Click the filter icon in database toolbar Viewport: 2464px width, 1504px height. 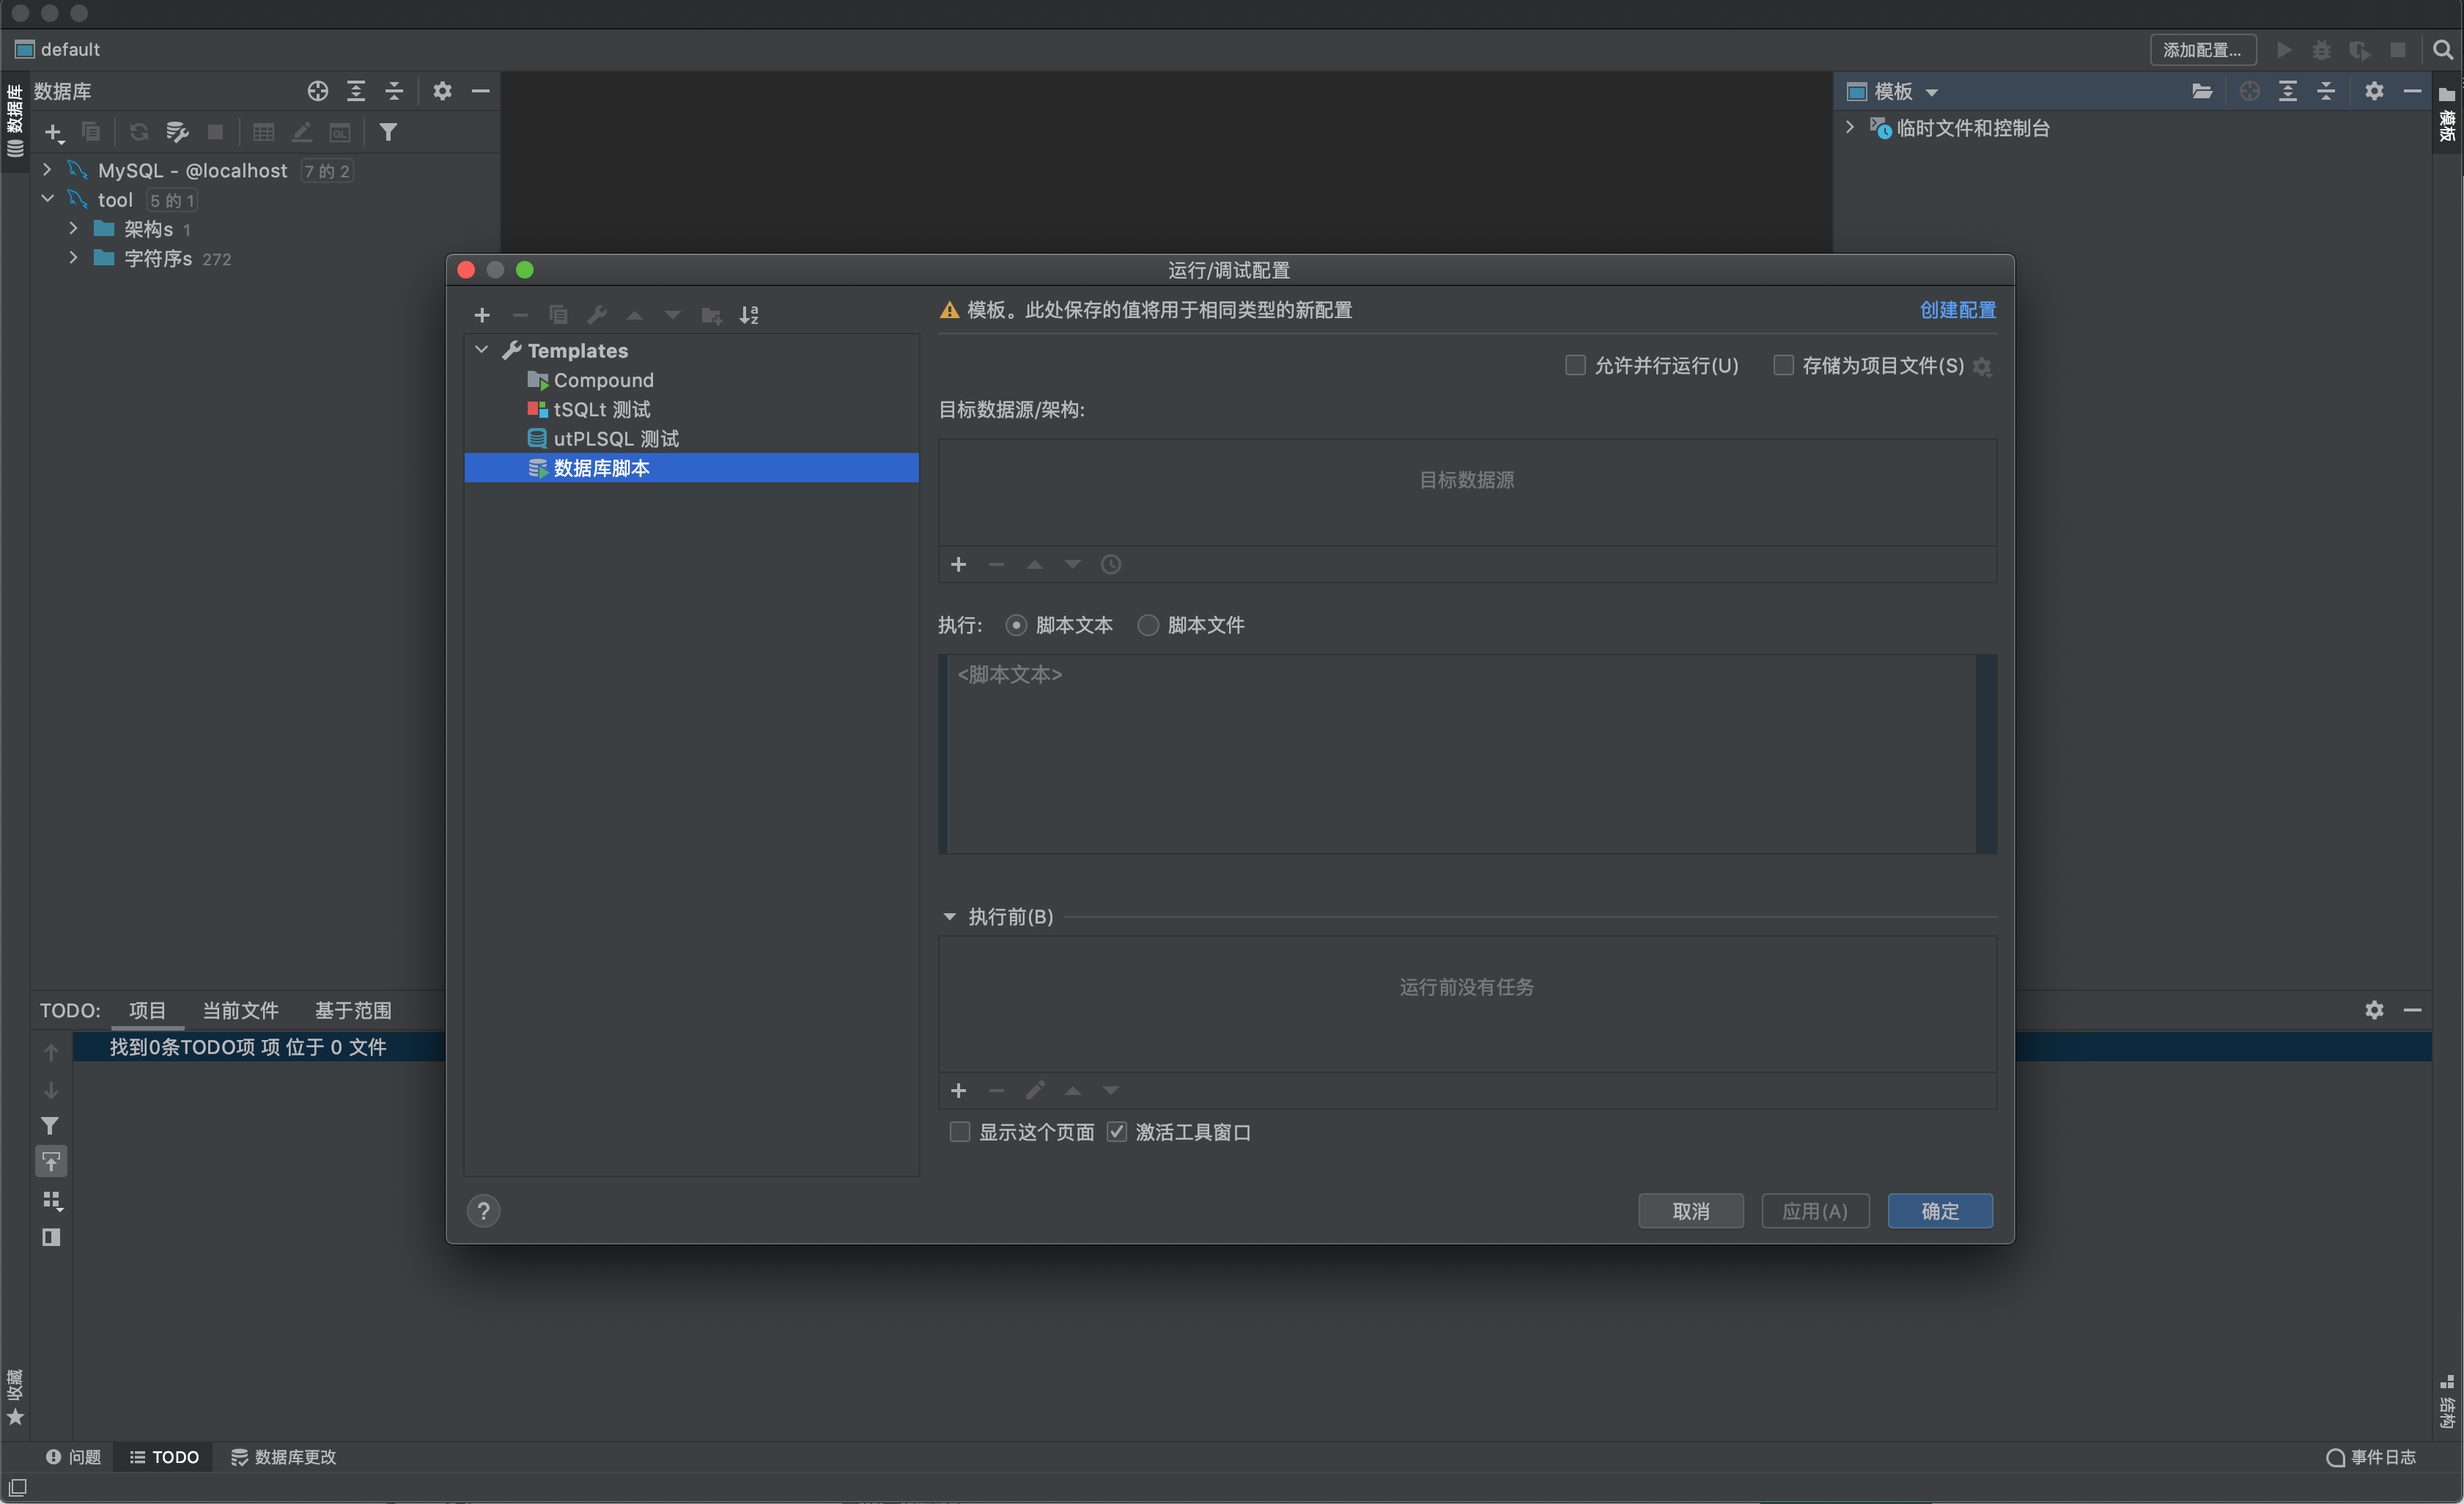(388, 132)
